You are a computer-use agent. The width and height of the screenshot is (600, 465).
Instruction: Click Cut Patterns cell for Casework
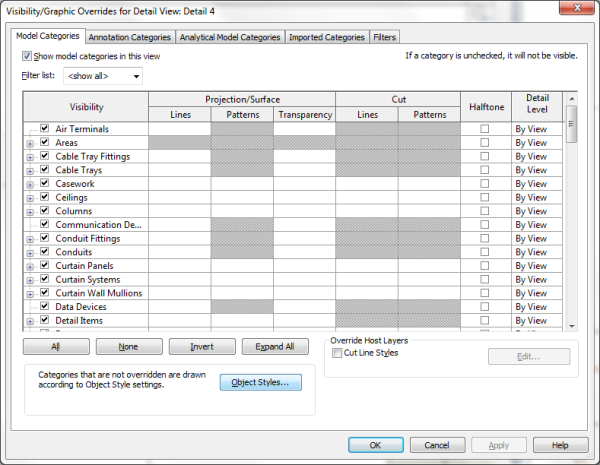click(429, 183)
